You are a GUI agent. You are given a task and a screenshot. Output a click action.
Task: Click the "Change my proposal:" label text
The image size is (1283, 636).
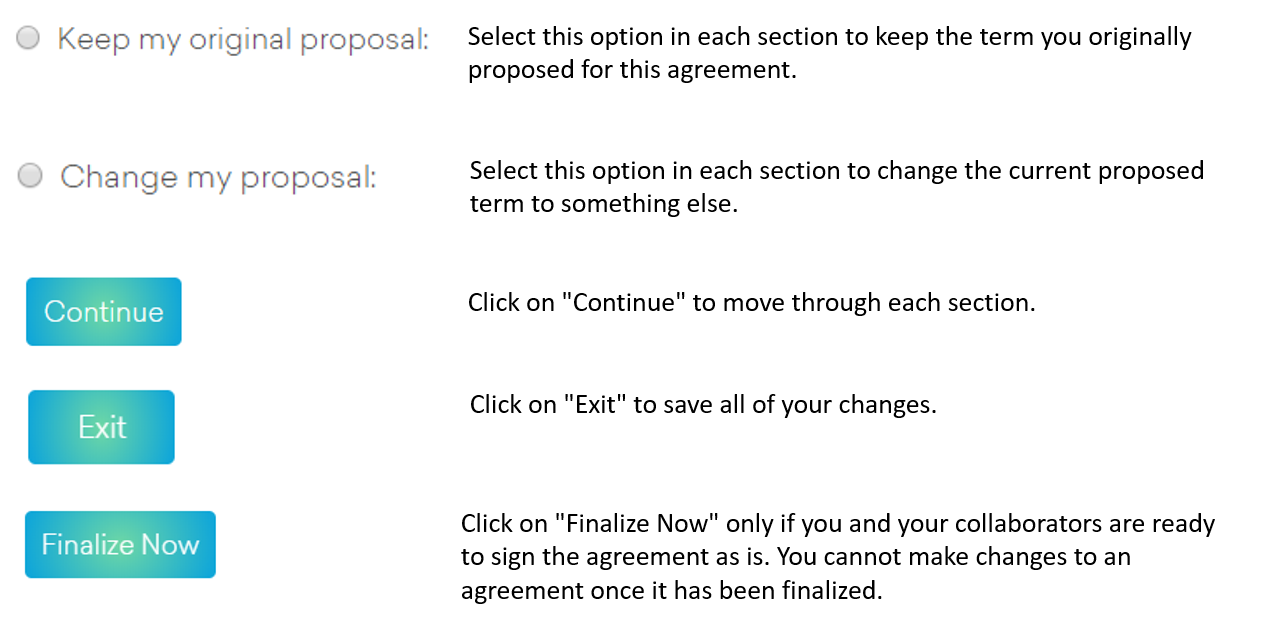click(x=218, y=177)
